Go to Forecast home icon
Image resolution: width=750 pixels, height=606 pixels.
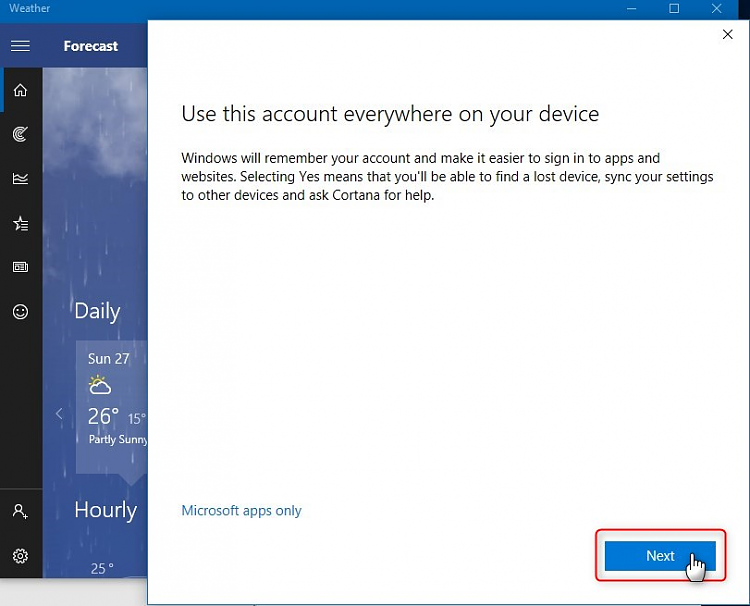point(20,90)
